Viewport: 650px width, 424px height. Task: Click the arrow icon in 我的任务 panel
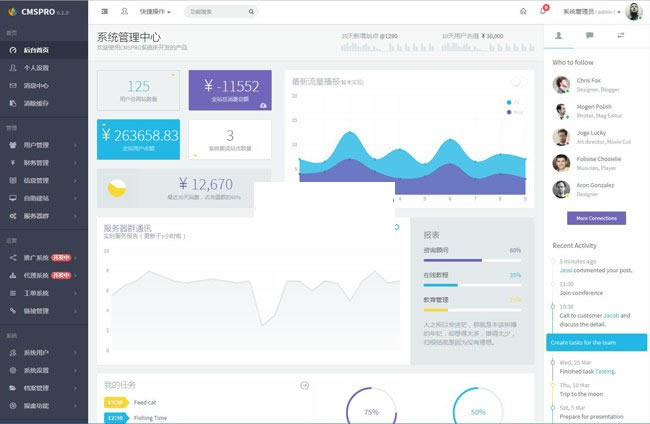[305, 385]
